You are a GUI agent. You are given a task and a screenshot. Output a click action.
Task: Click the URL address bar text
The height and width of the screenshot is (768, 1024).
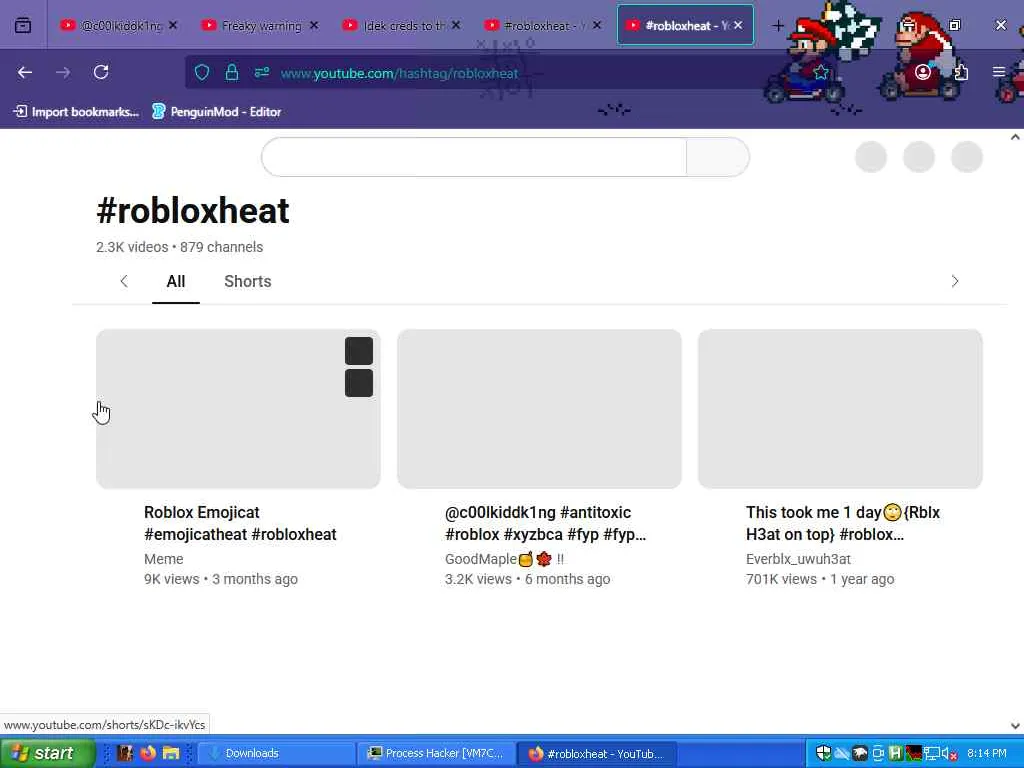399,73
